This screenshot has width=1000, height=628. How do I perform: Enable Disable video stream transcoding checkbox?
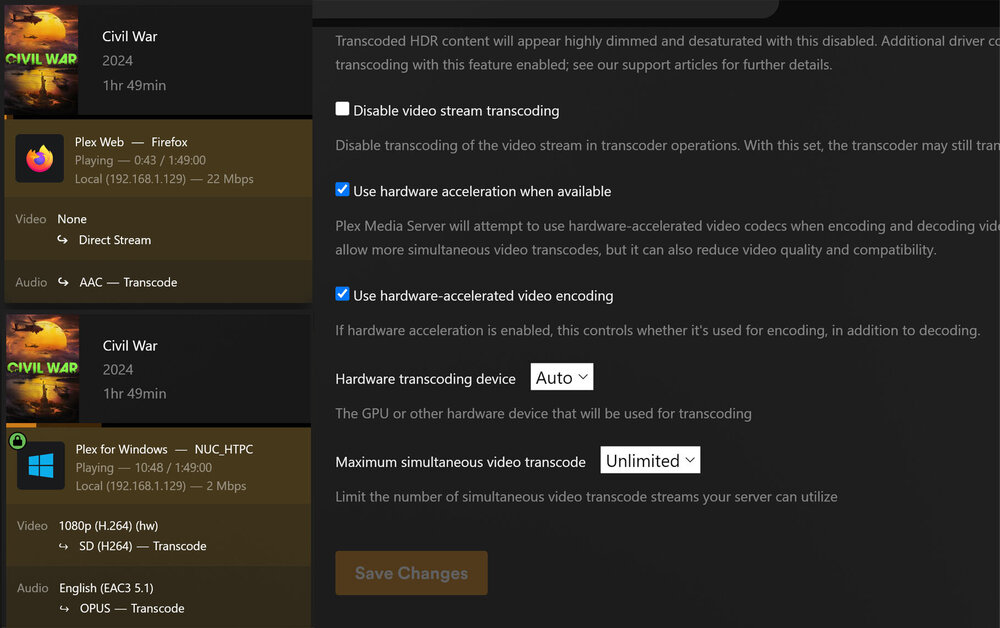[x=342, y=109]
